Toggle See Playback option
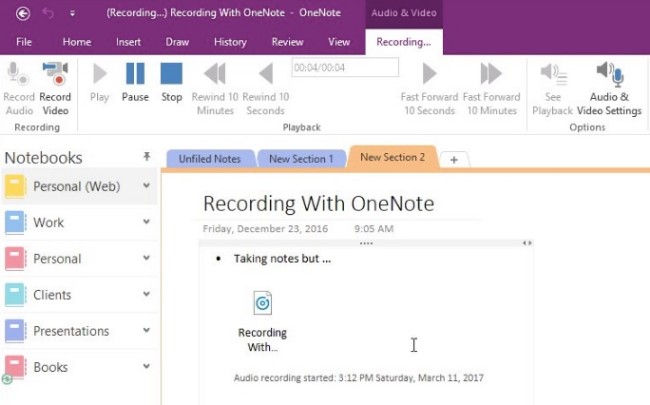 [x=553, y=88]
